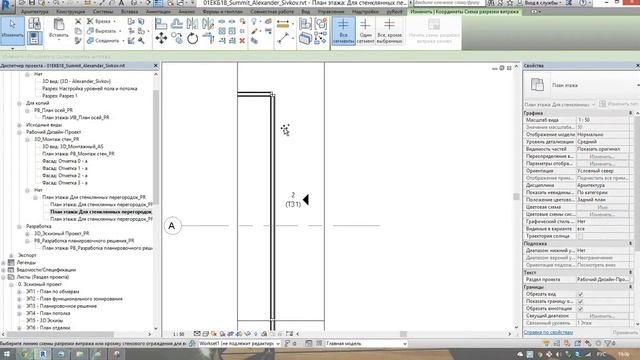Toggle the Sun Path (Траектория солнца) checkbox
Viewport: 640px width, 360px height.
click(x=580, y=236)
